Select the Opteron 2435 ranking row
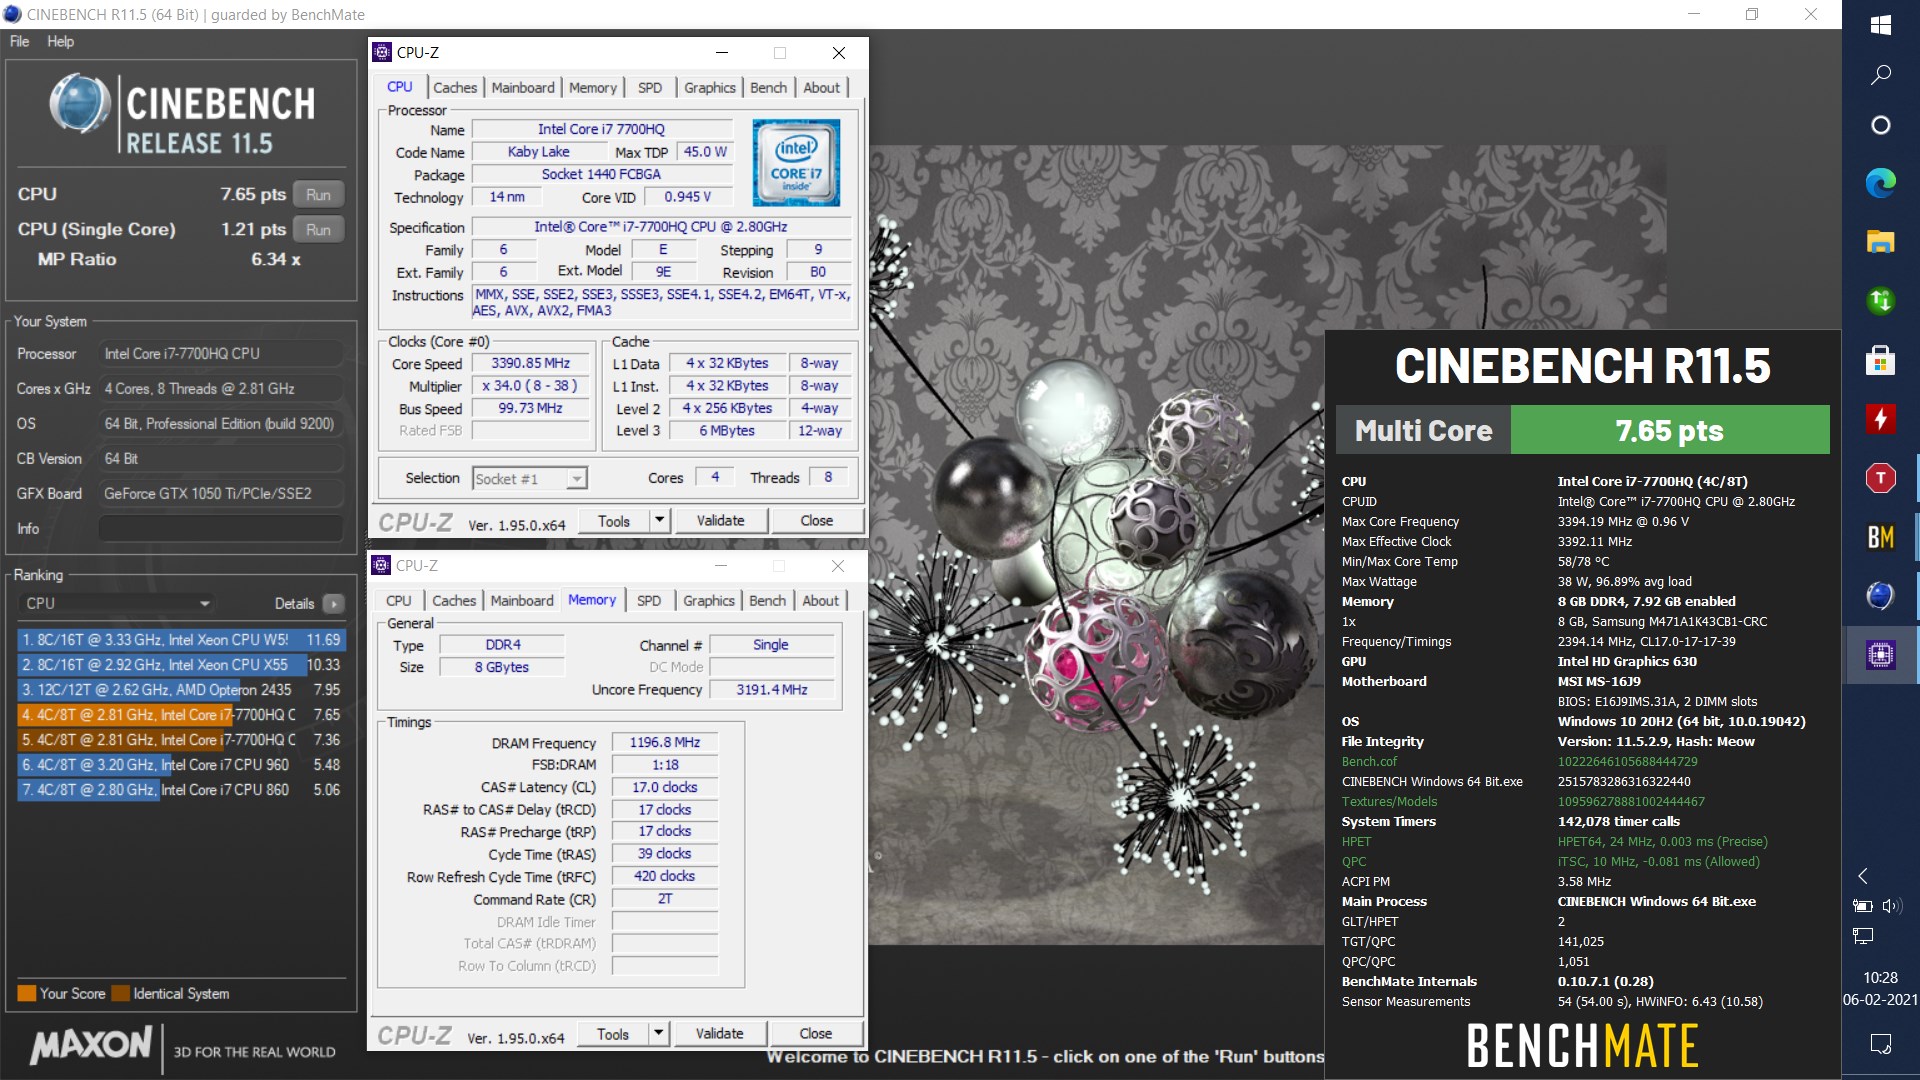Viewport: 1920px width, 1080px height. [181, 689]
